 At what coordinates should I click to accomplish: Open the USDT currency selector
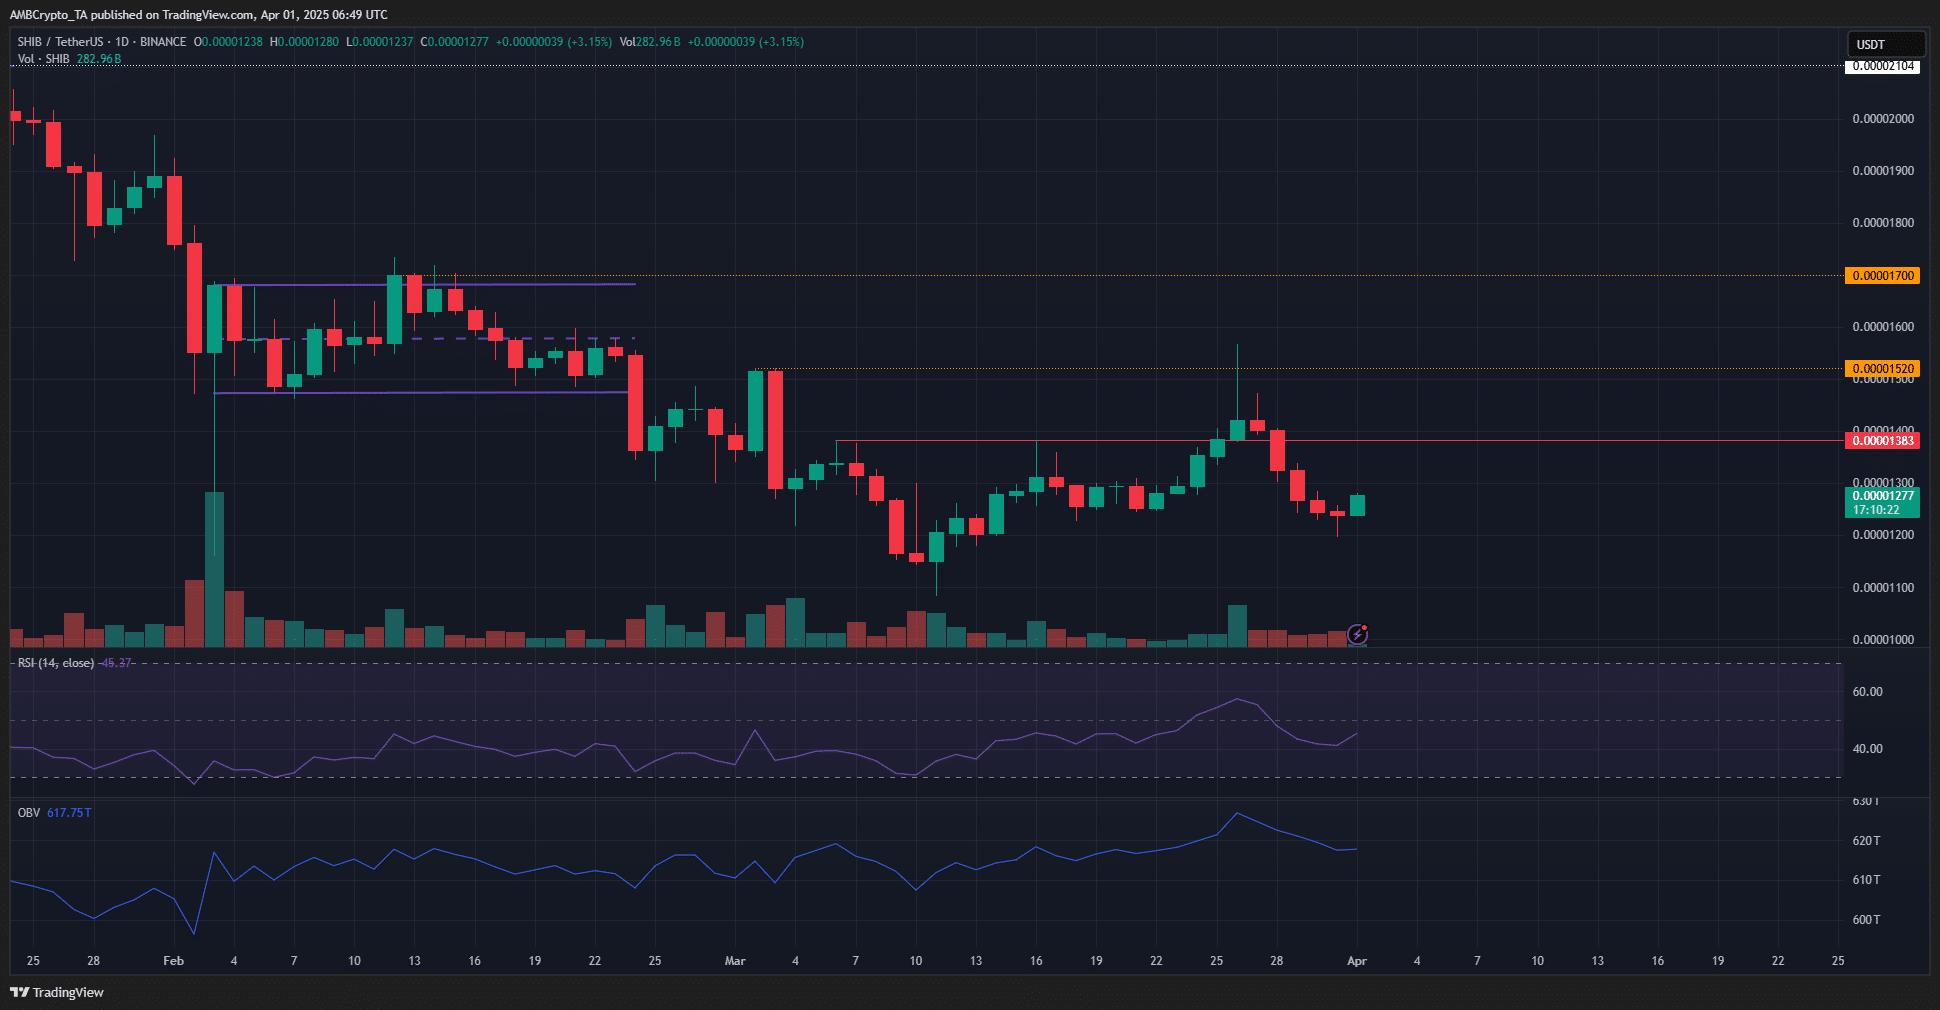pyautogui.click(x=1883, y=44)
